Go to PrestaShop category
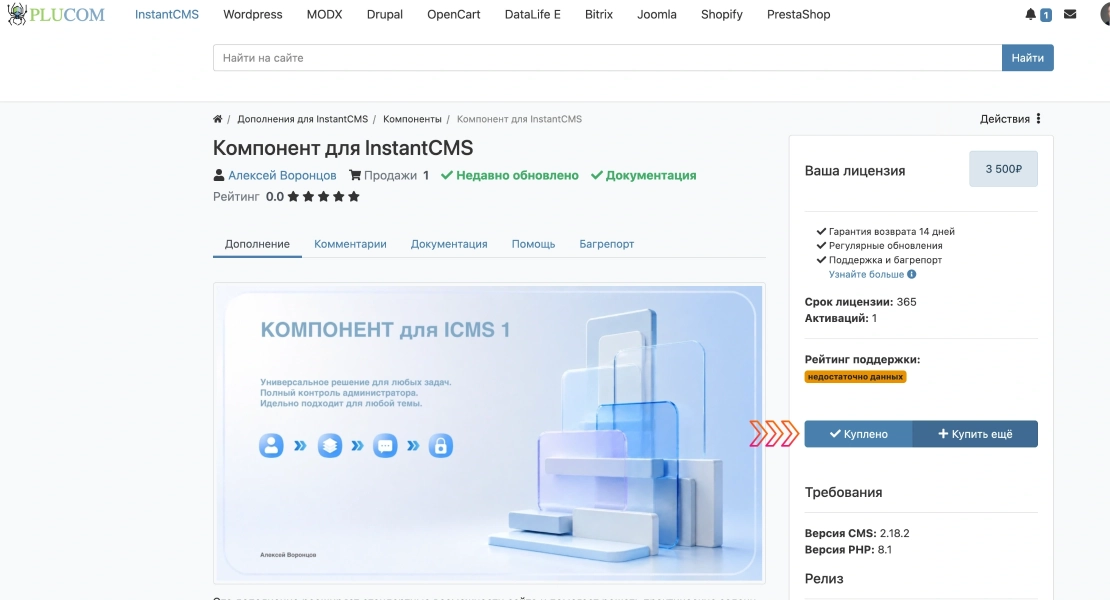The width and height of the screenshot is (1110, 600). pos(799,14)
